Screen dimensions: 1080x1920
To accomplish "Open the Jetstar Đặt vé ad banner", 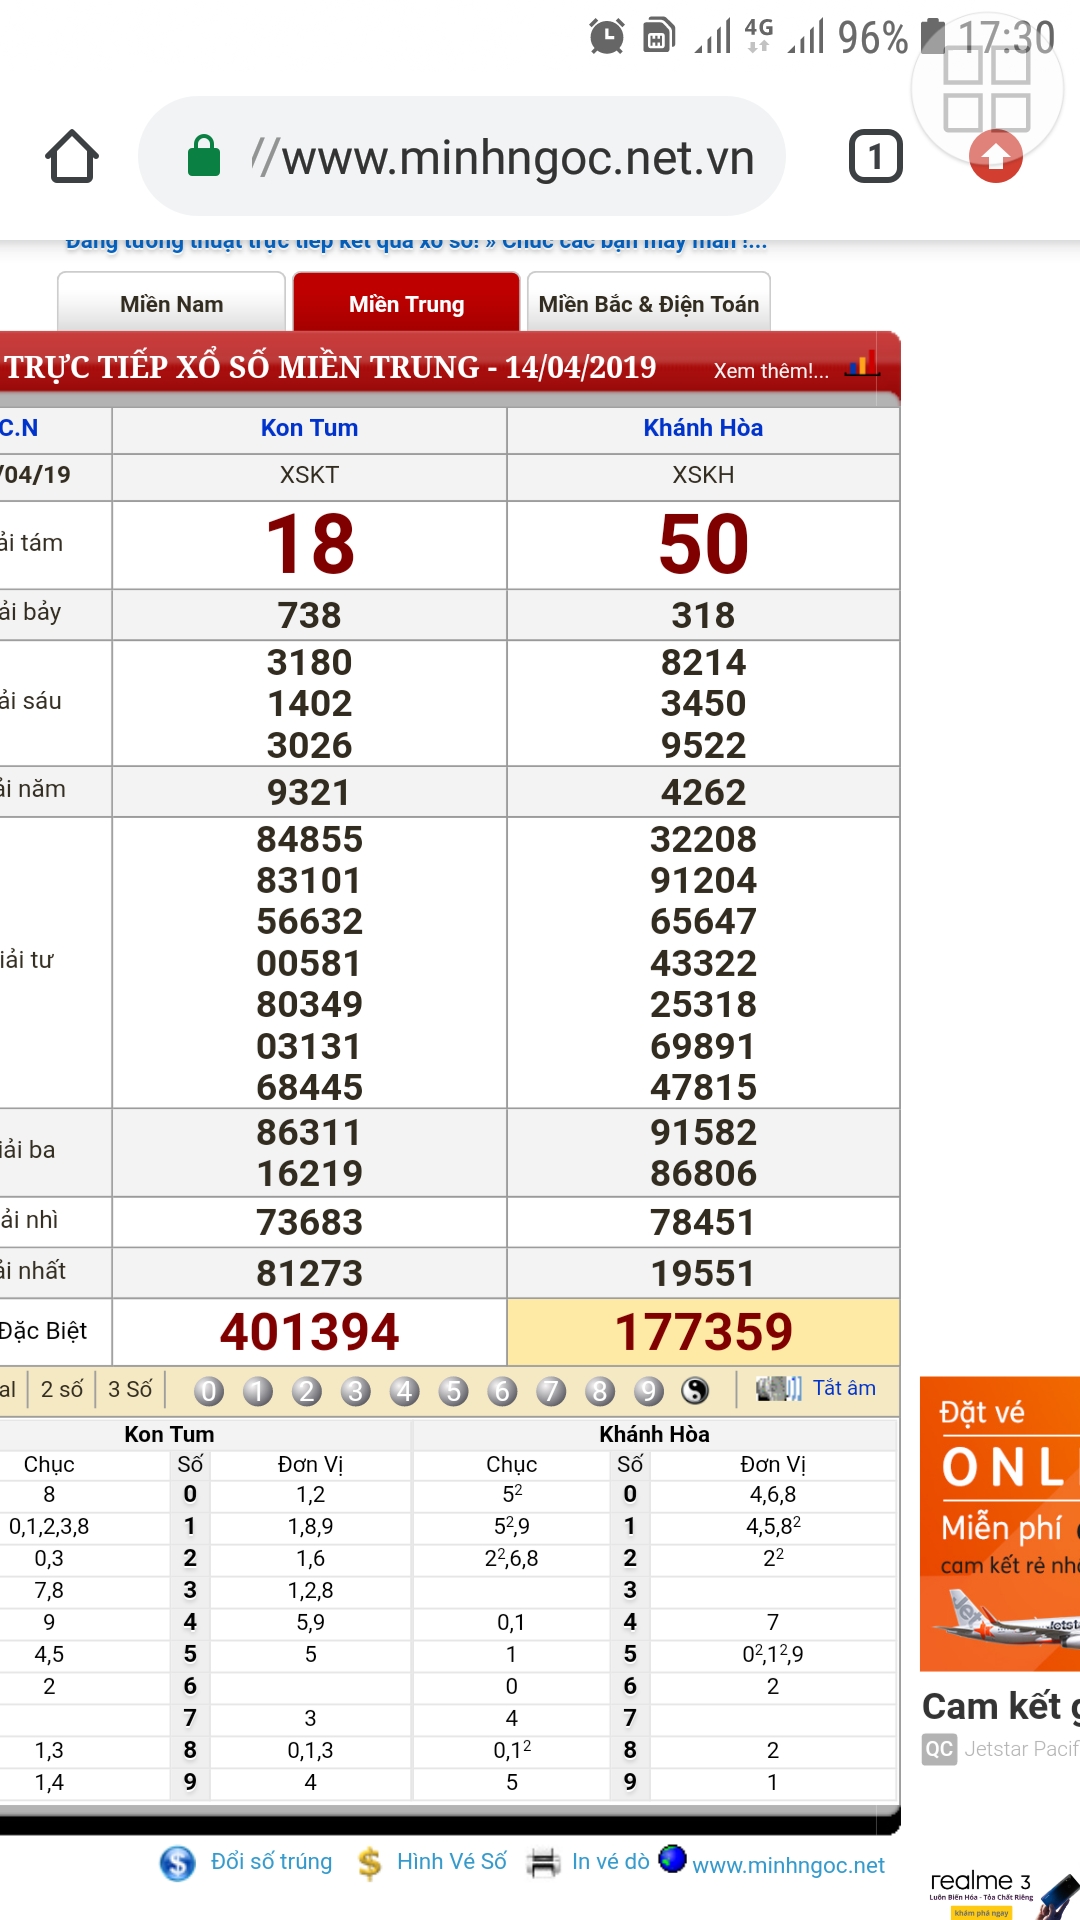I will point(1000,1524).
